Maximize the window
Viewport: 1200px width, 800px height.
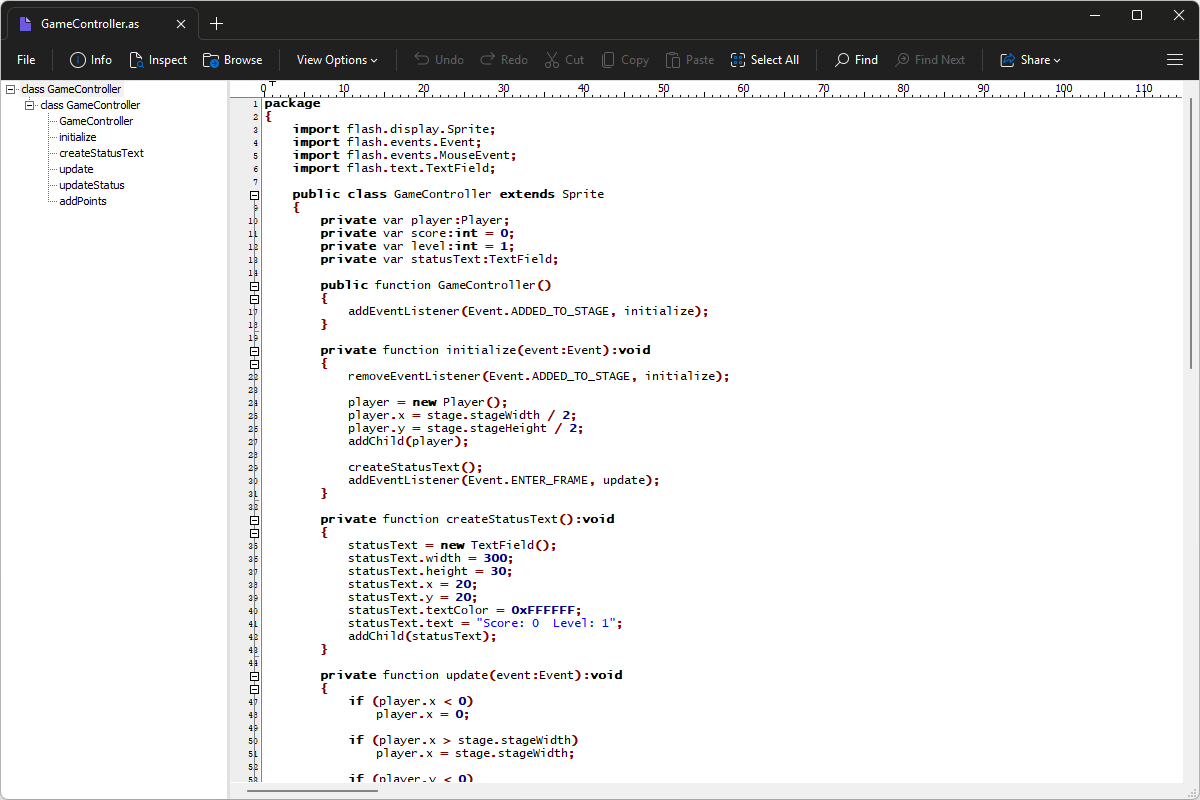1137,15
